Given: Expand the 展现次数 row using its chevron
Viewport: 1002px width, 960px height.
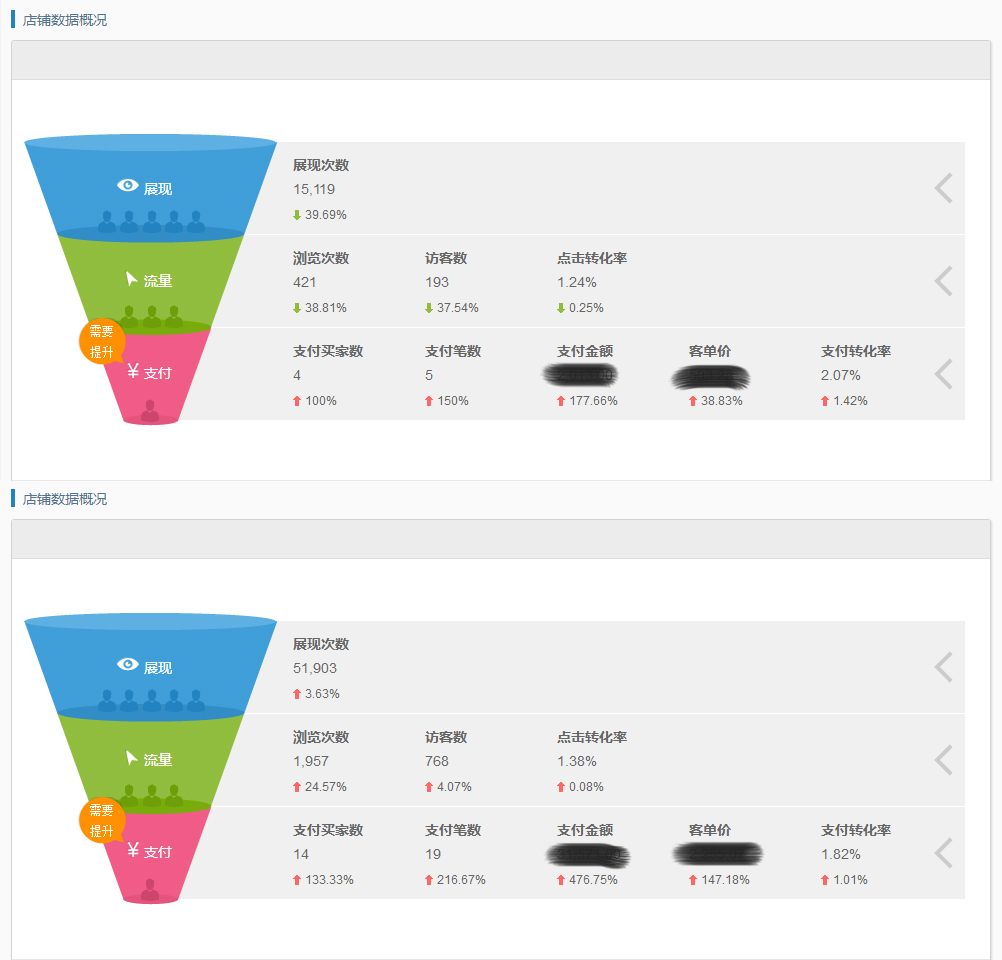Looking at the screenshot, I should point(941,187).
